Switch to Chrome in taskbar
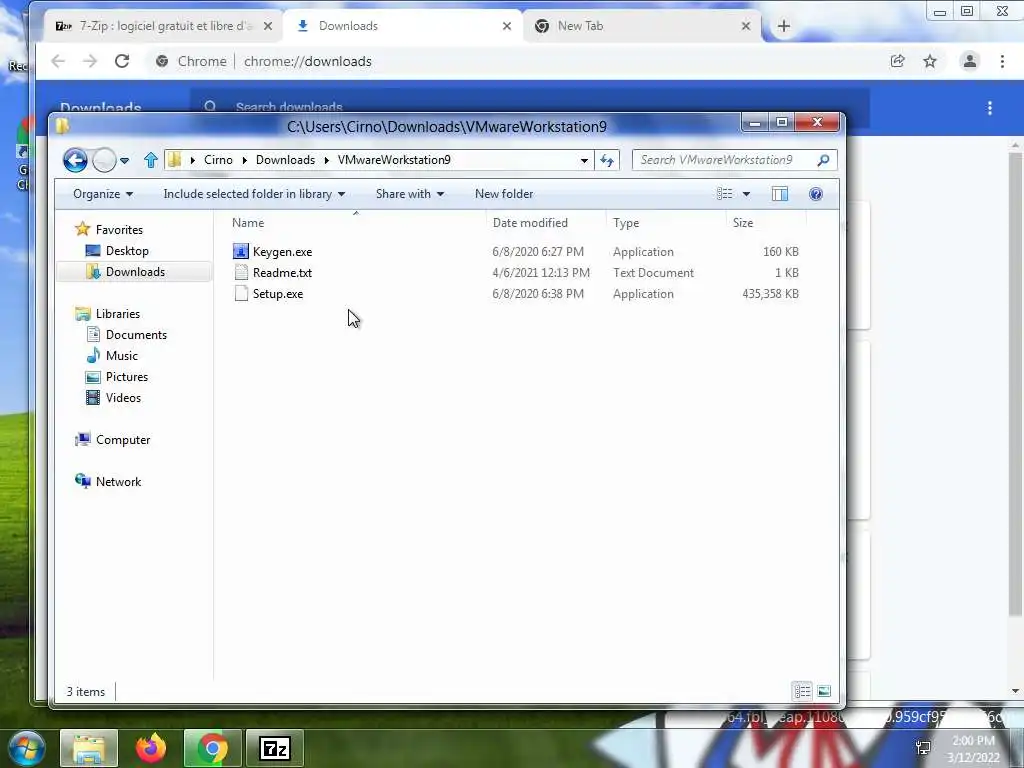1024x768 pixels. 213,748
